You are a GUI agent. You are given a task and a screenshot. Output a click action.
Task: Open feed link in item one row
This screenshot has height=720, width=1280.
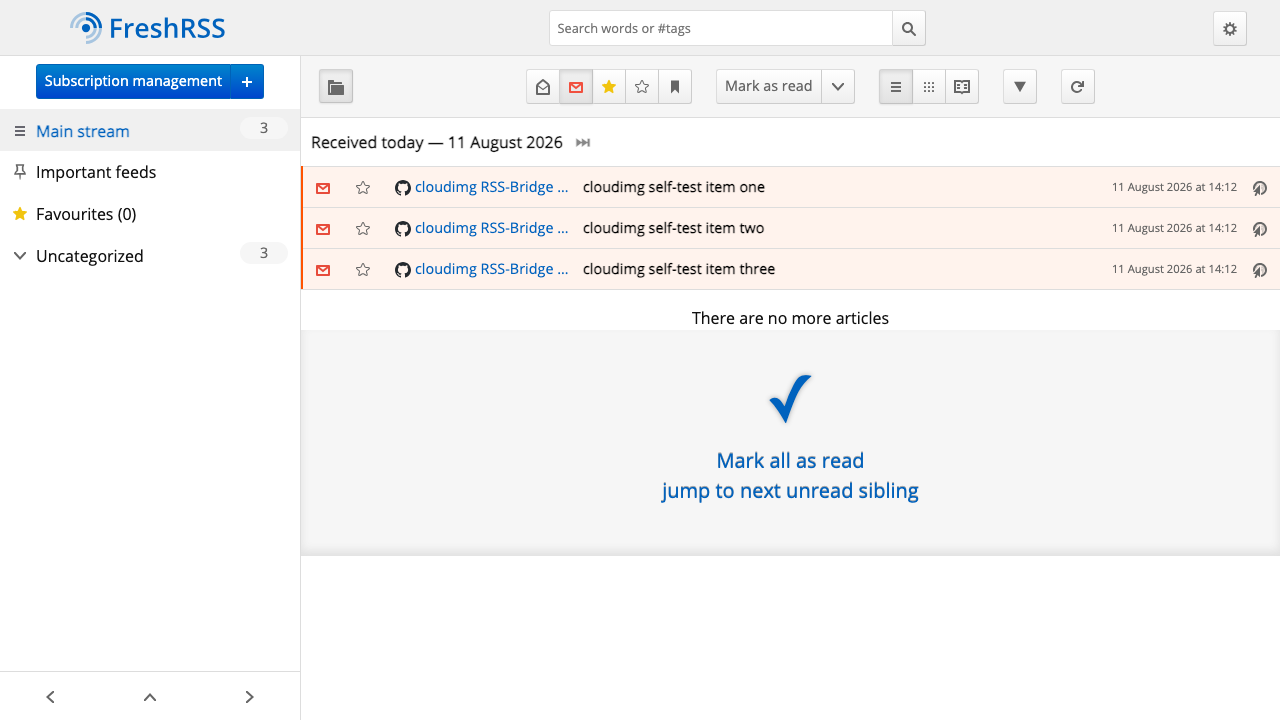(x=482, y=187)
